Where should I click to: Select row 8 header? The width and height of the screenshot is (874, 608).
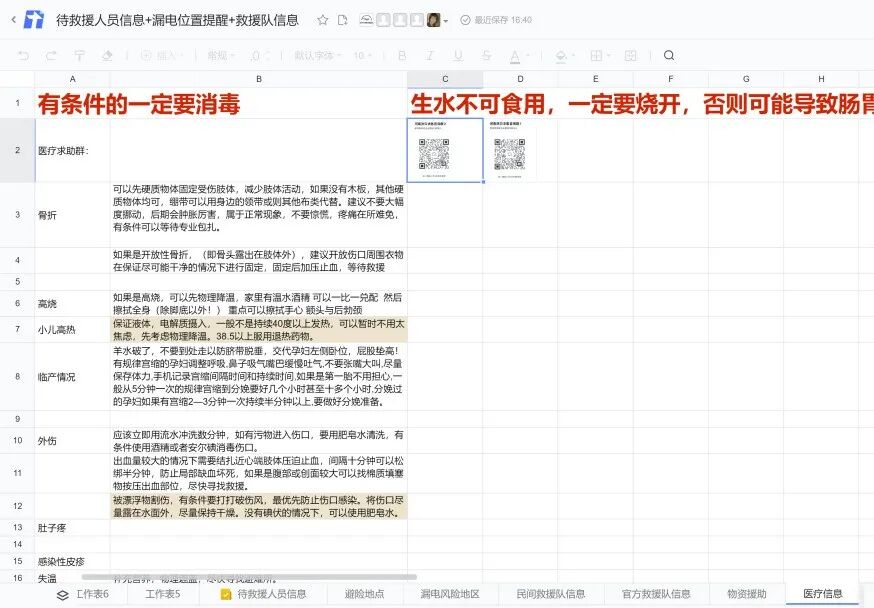point(17,377)
